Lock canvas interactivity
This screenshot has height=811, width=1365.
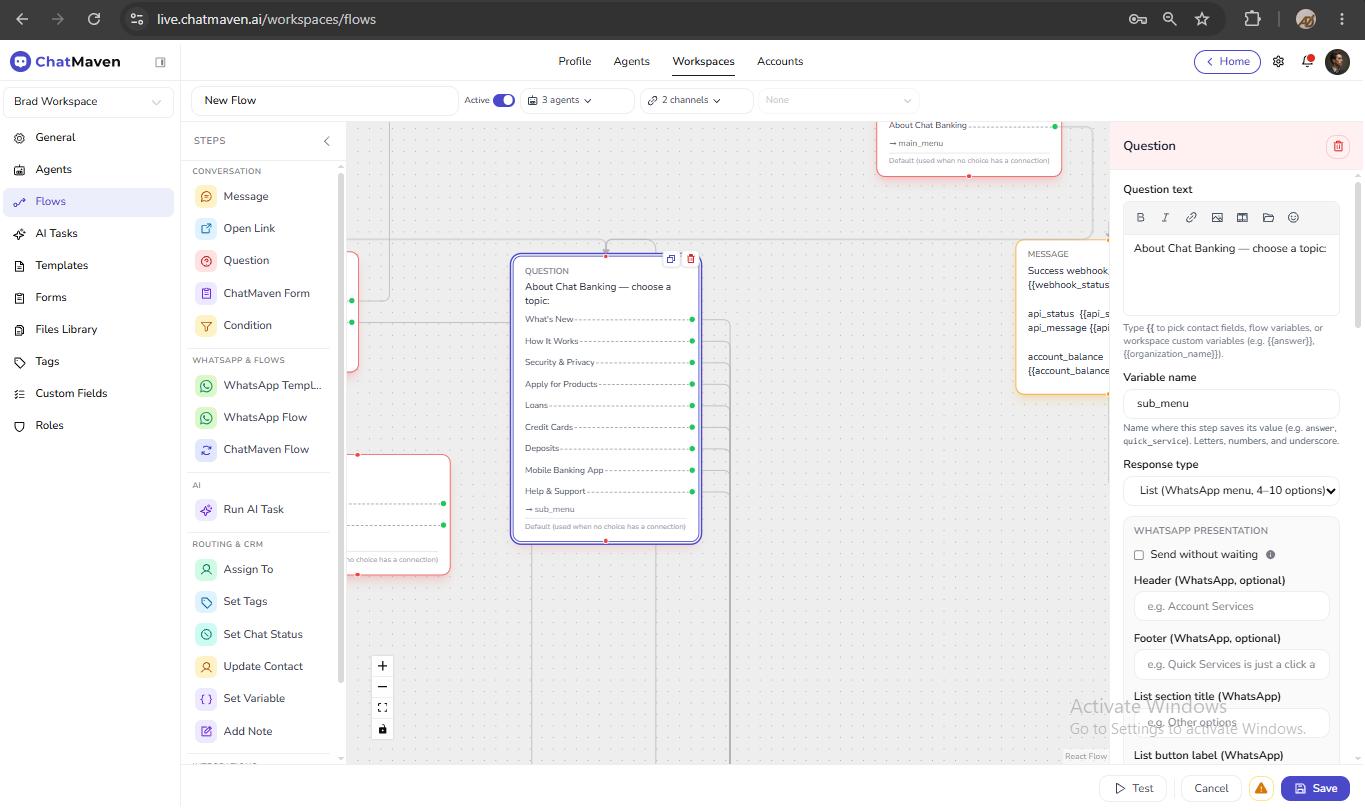click(382, 729)
